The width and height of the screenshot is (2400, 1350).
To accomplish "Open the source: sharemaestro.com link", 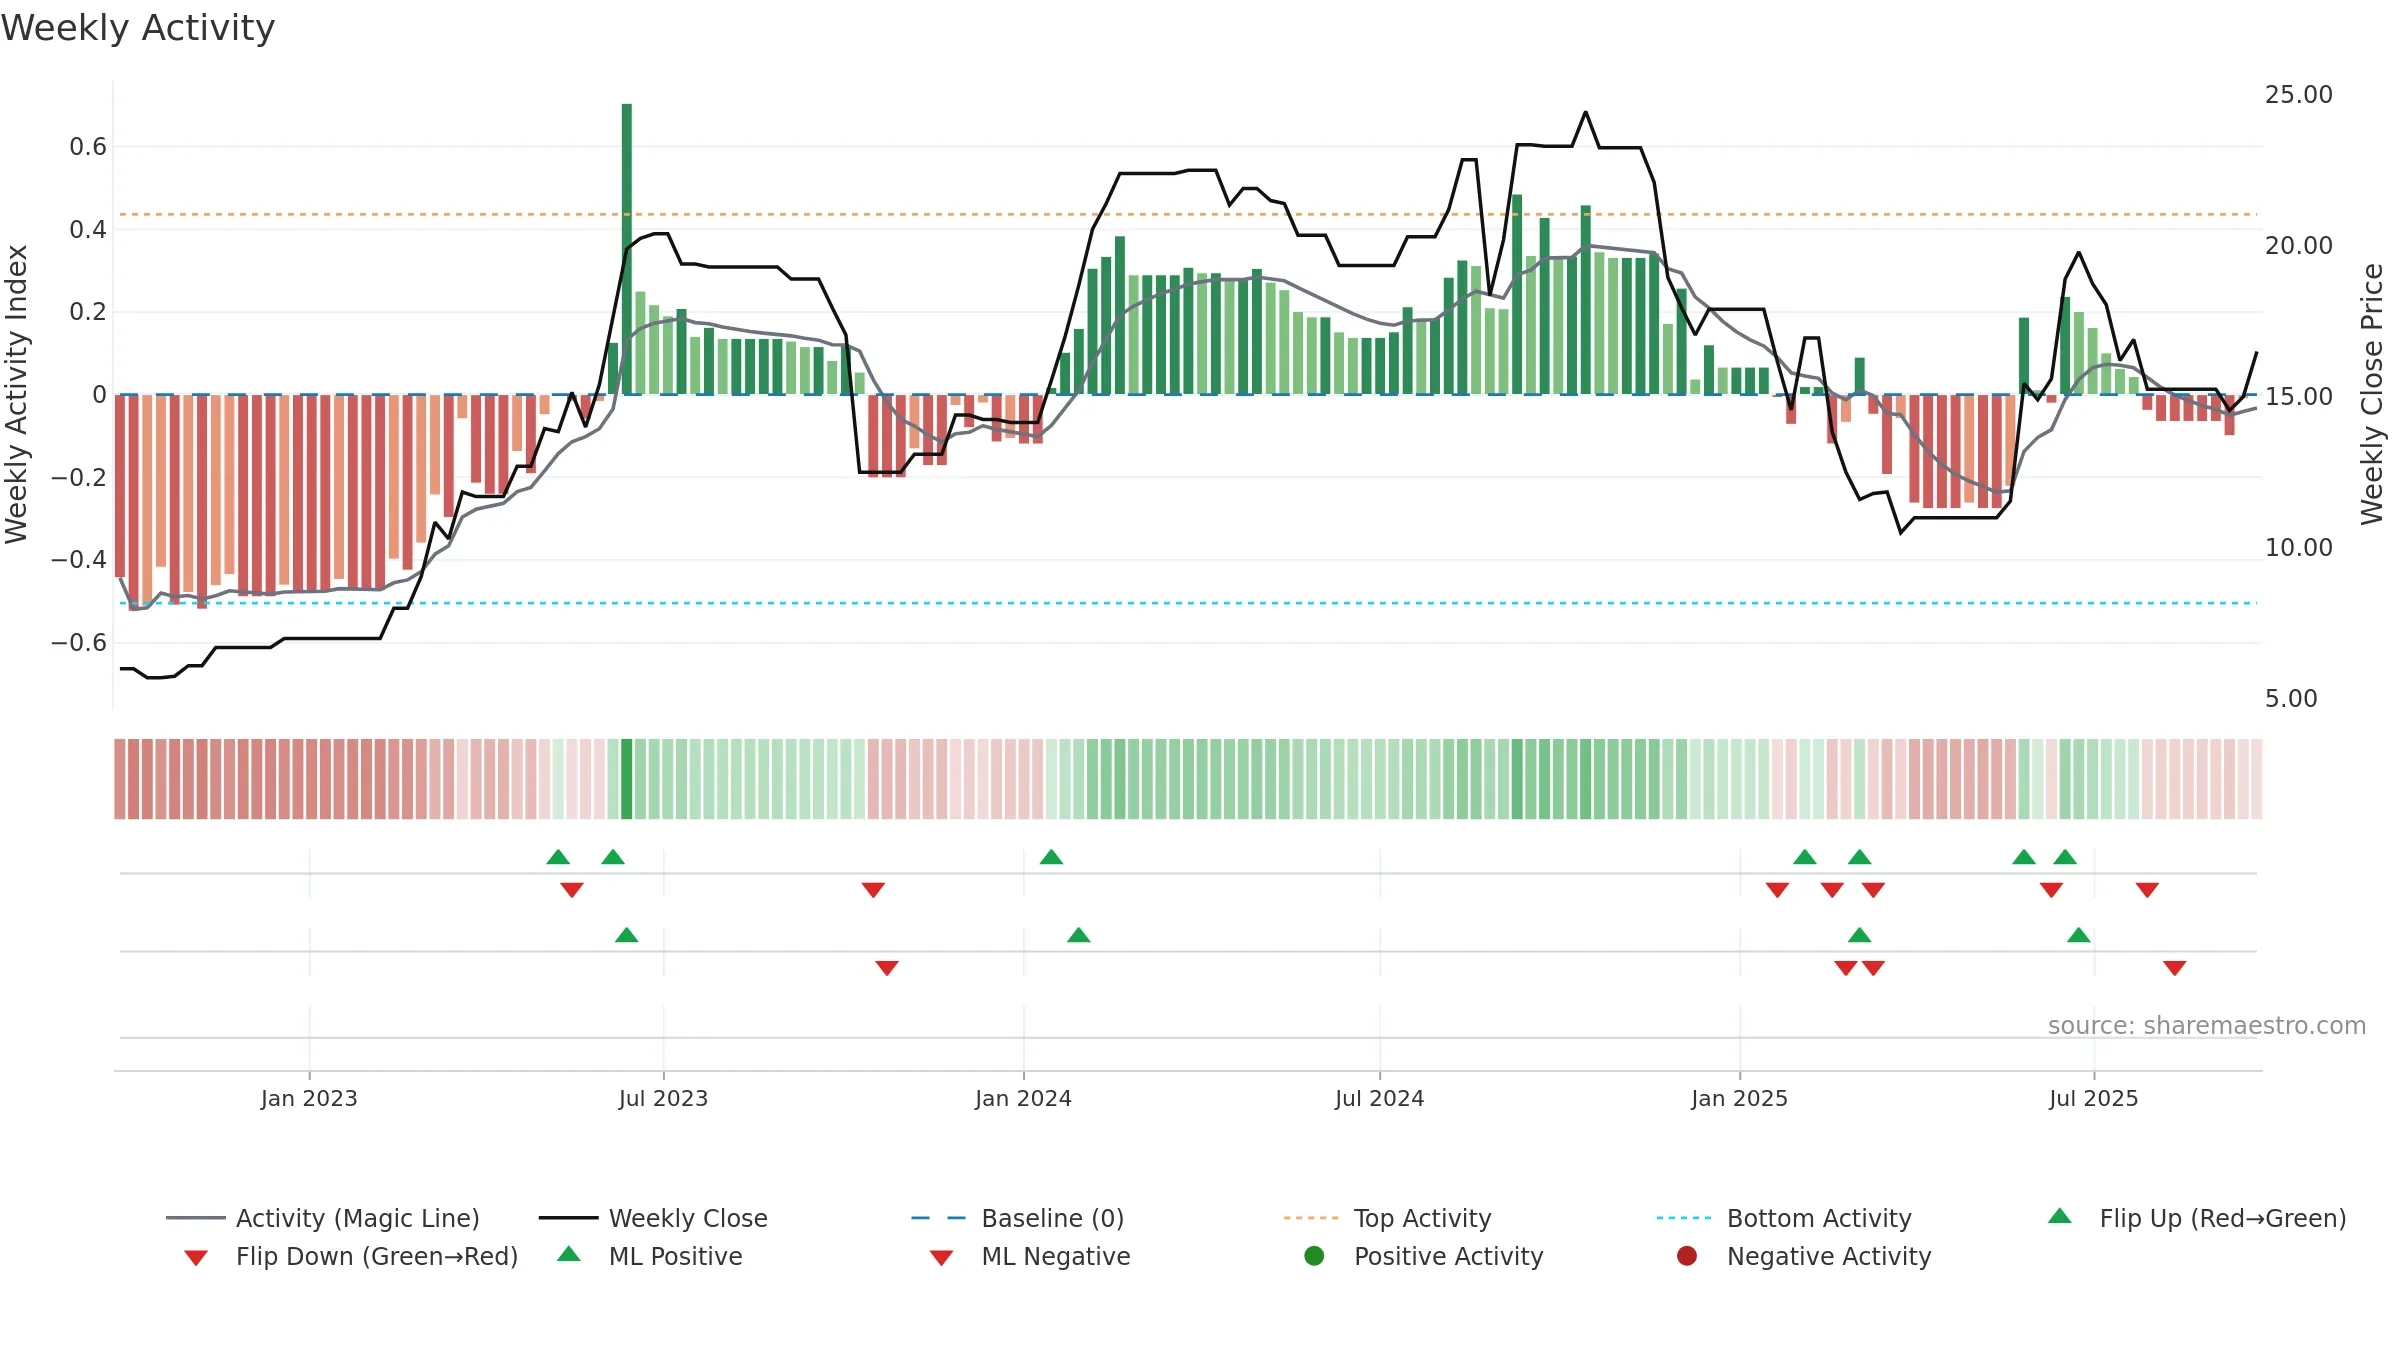I will (2207, 1026).
